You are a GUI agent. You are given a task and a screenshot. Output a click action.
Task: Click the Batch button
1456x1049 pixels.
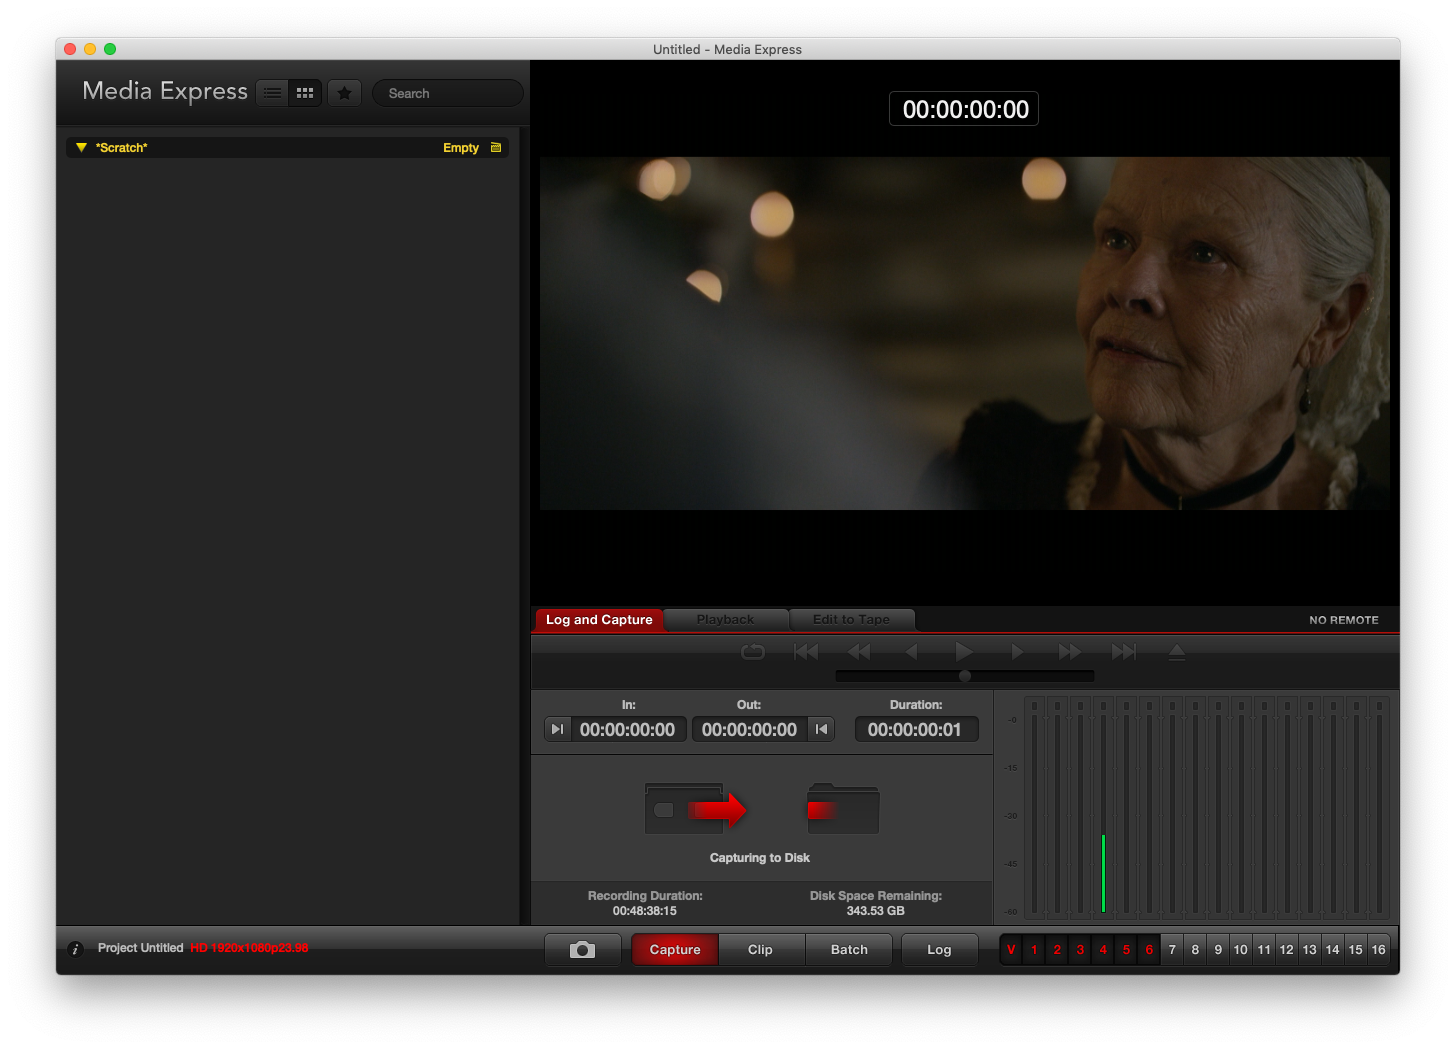coord(849,950)
